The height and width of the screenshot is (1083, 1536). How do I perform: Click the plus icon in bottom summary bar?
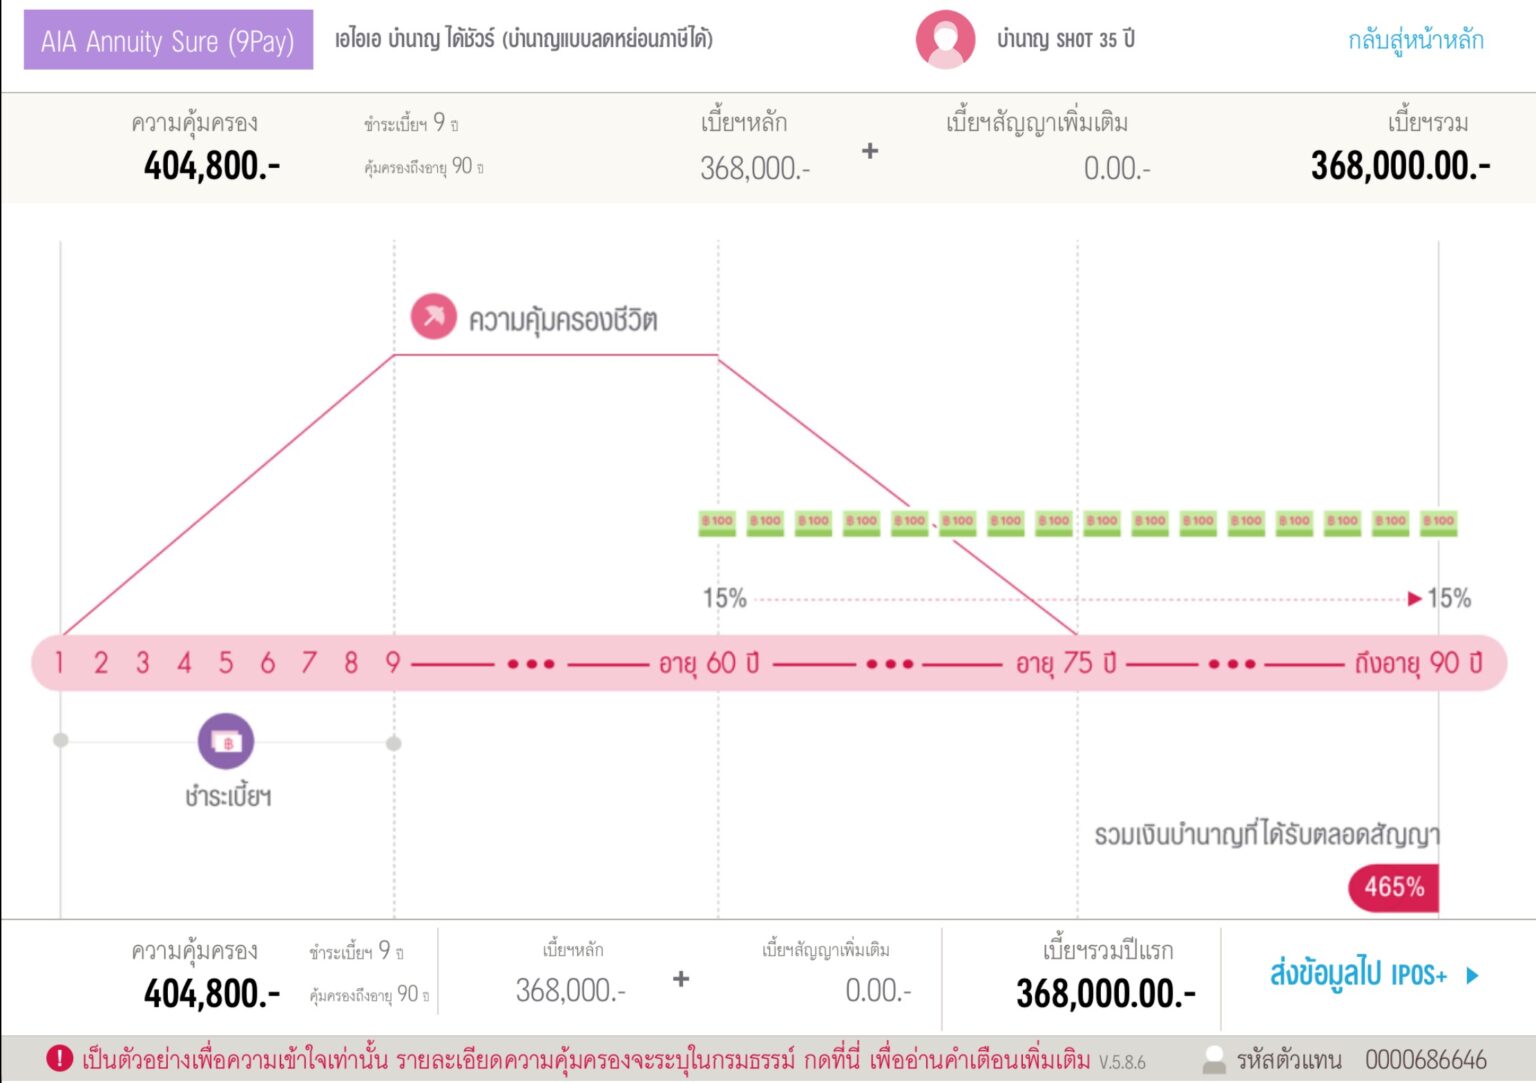point(681,981)
